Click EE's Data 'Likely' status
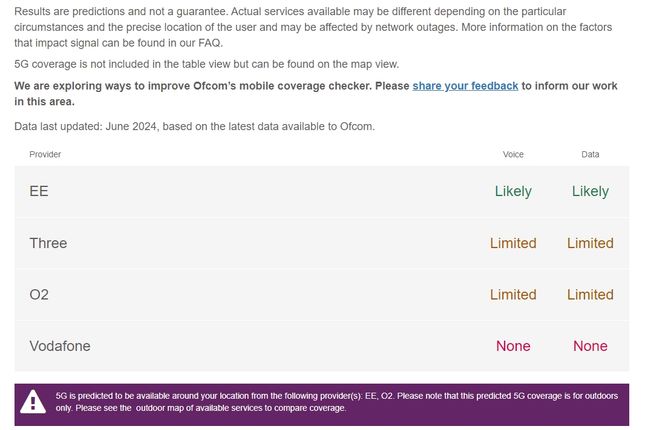Screen dimensions: 645x430 tap(590, 191)
